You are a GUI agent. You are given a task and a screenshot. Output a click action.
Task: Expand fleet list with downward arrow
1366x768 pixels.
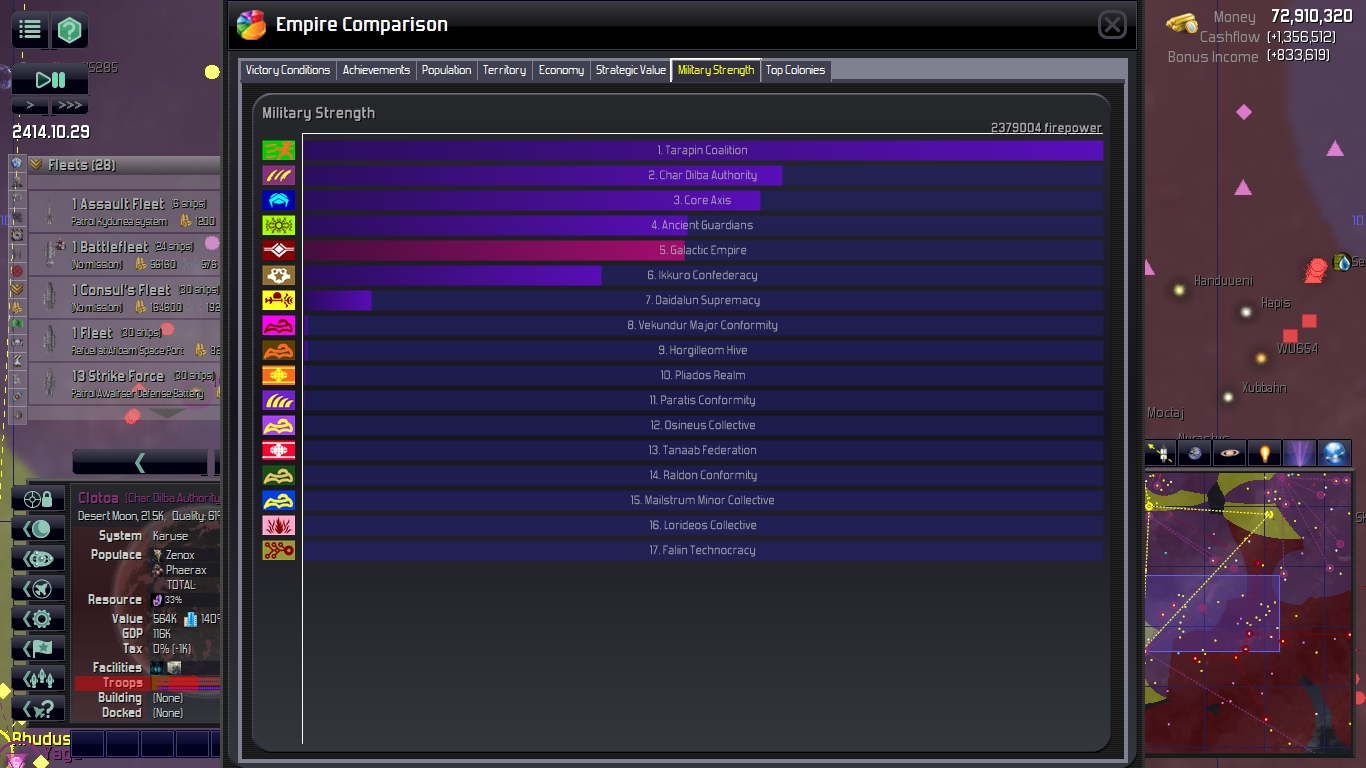[x=166, y=412]
